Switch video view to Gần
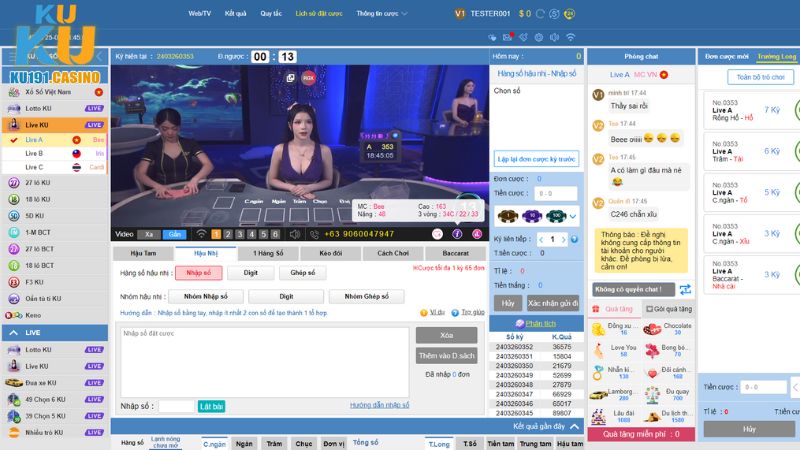This screenshot has height=450, width=800. click(x=174, y=234)
